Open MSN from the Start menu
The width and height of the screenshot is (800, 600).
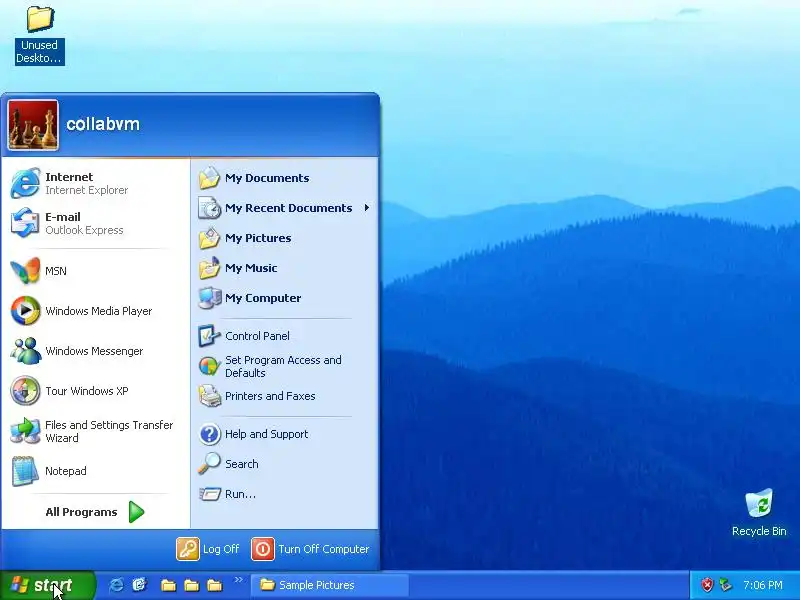coord(95,271)
